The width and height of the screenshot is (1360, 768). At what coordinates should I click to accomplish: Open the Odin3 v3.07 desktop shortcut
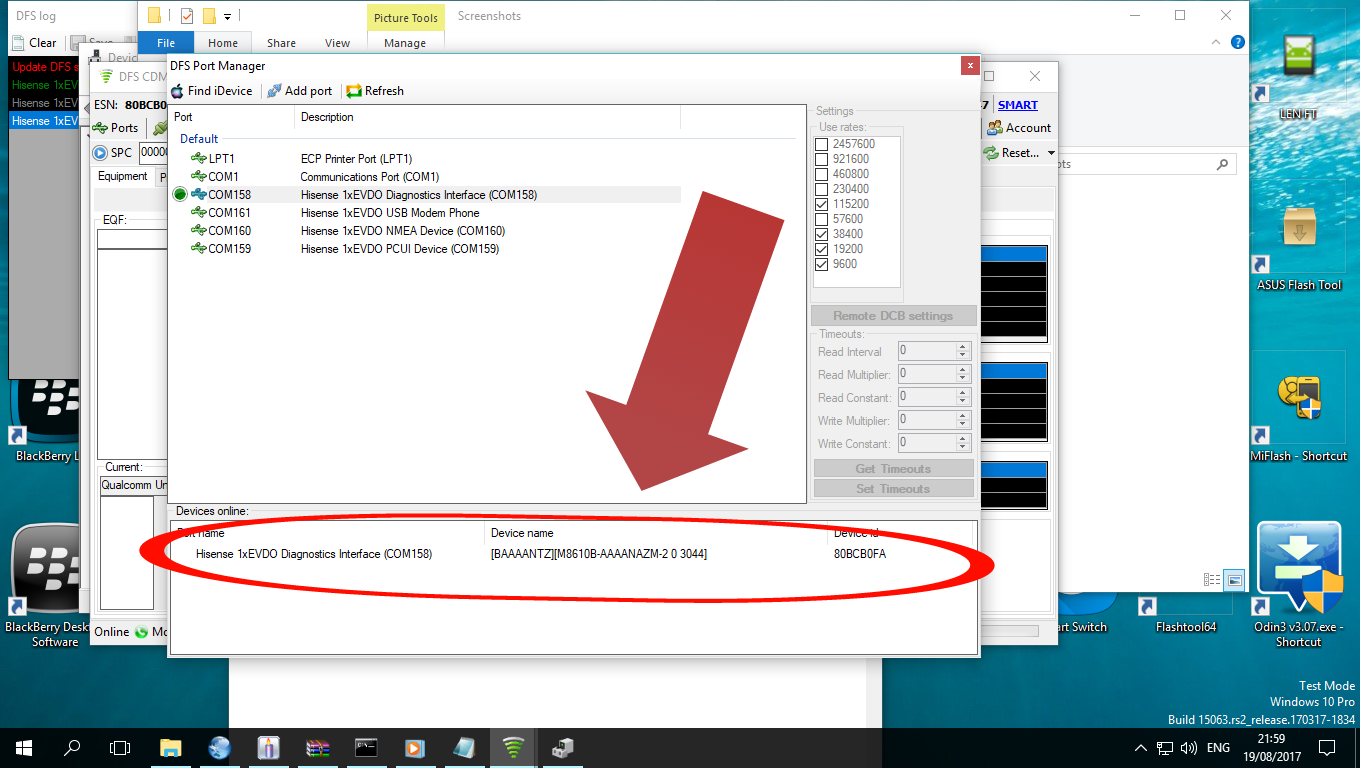coord(1298,585)
